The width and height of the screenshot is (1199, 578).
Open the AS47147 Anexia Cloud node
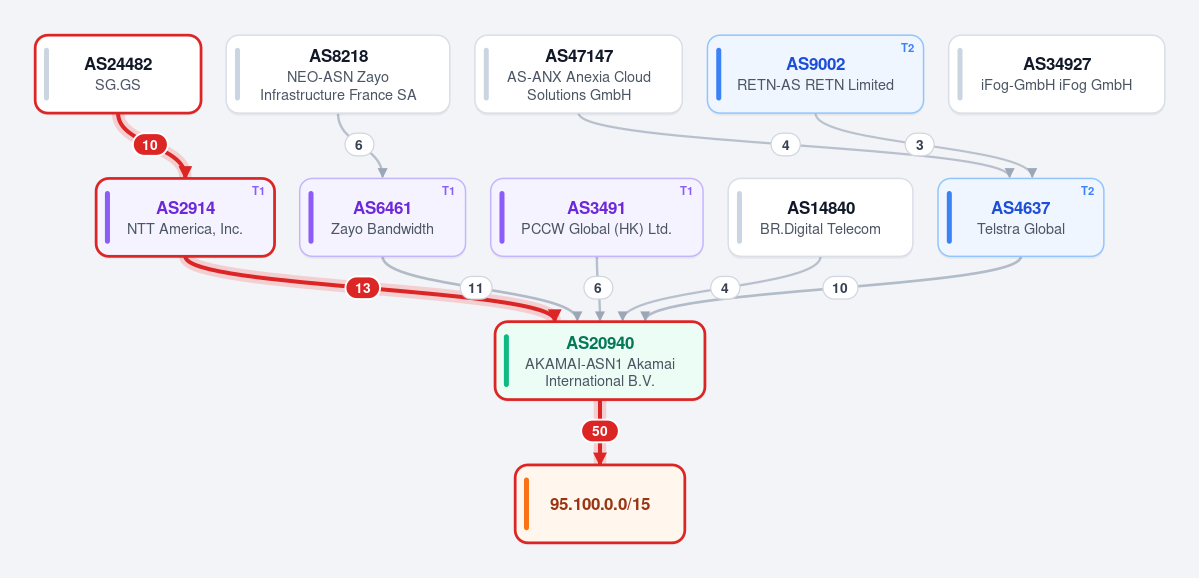(578, 74)
